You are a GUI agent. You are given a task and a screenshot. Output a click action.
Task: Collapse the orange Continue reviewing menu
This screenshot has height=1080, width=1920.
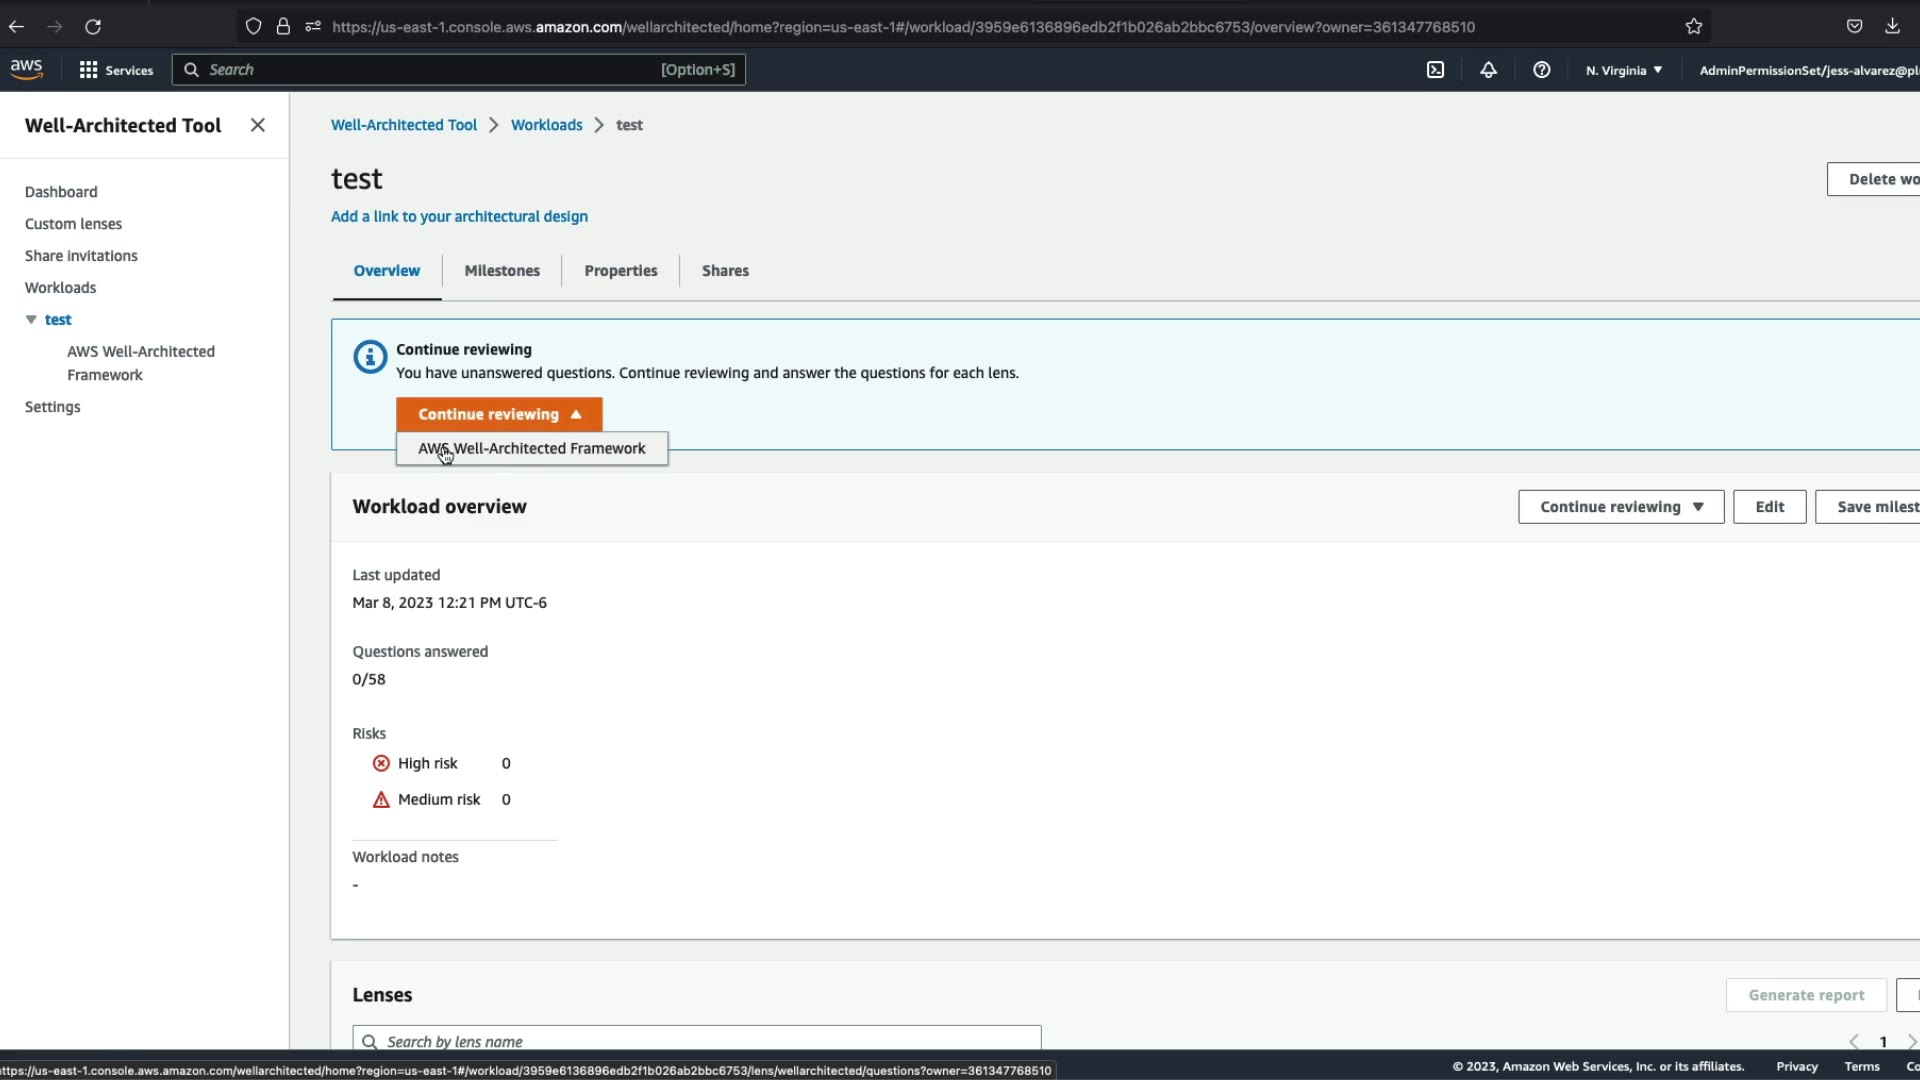click(x=499, y=414)
